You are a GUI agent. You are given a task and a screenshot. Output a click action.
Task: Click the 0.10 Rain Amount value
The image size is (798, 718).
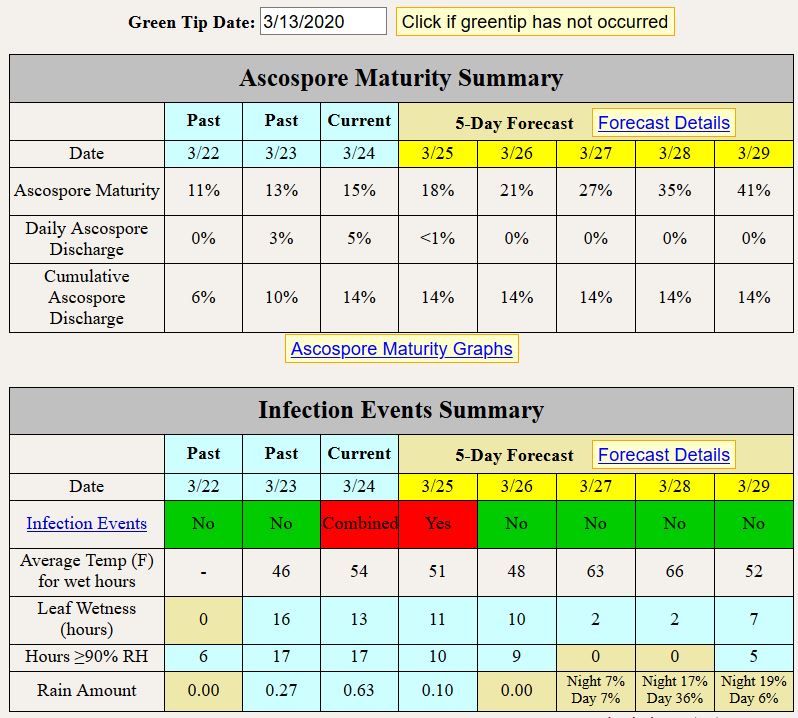click(x=438, y=691)
